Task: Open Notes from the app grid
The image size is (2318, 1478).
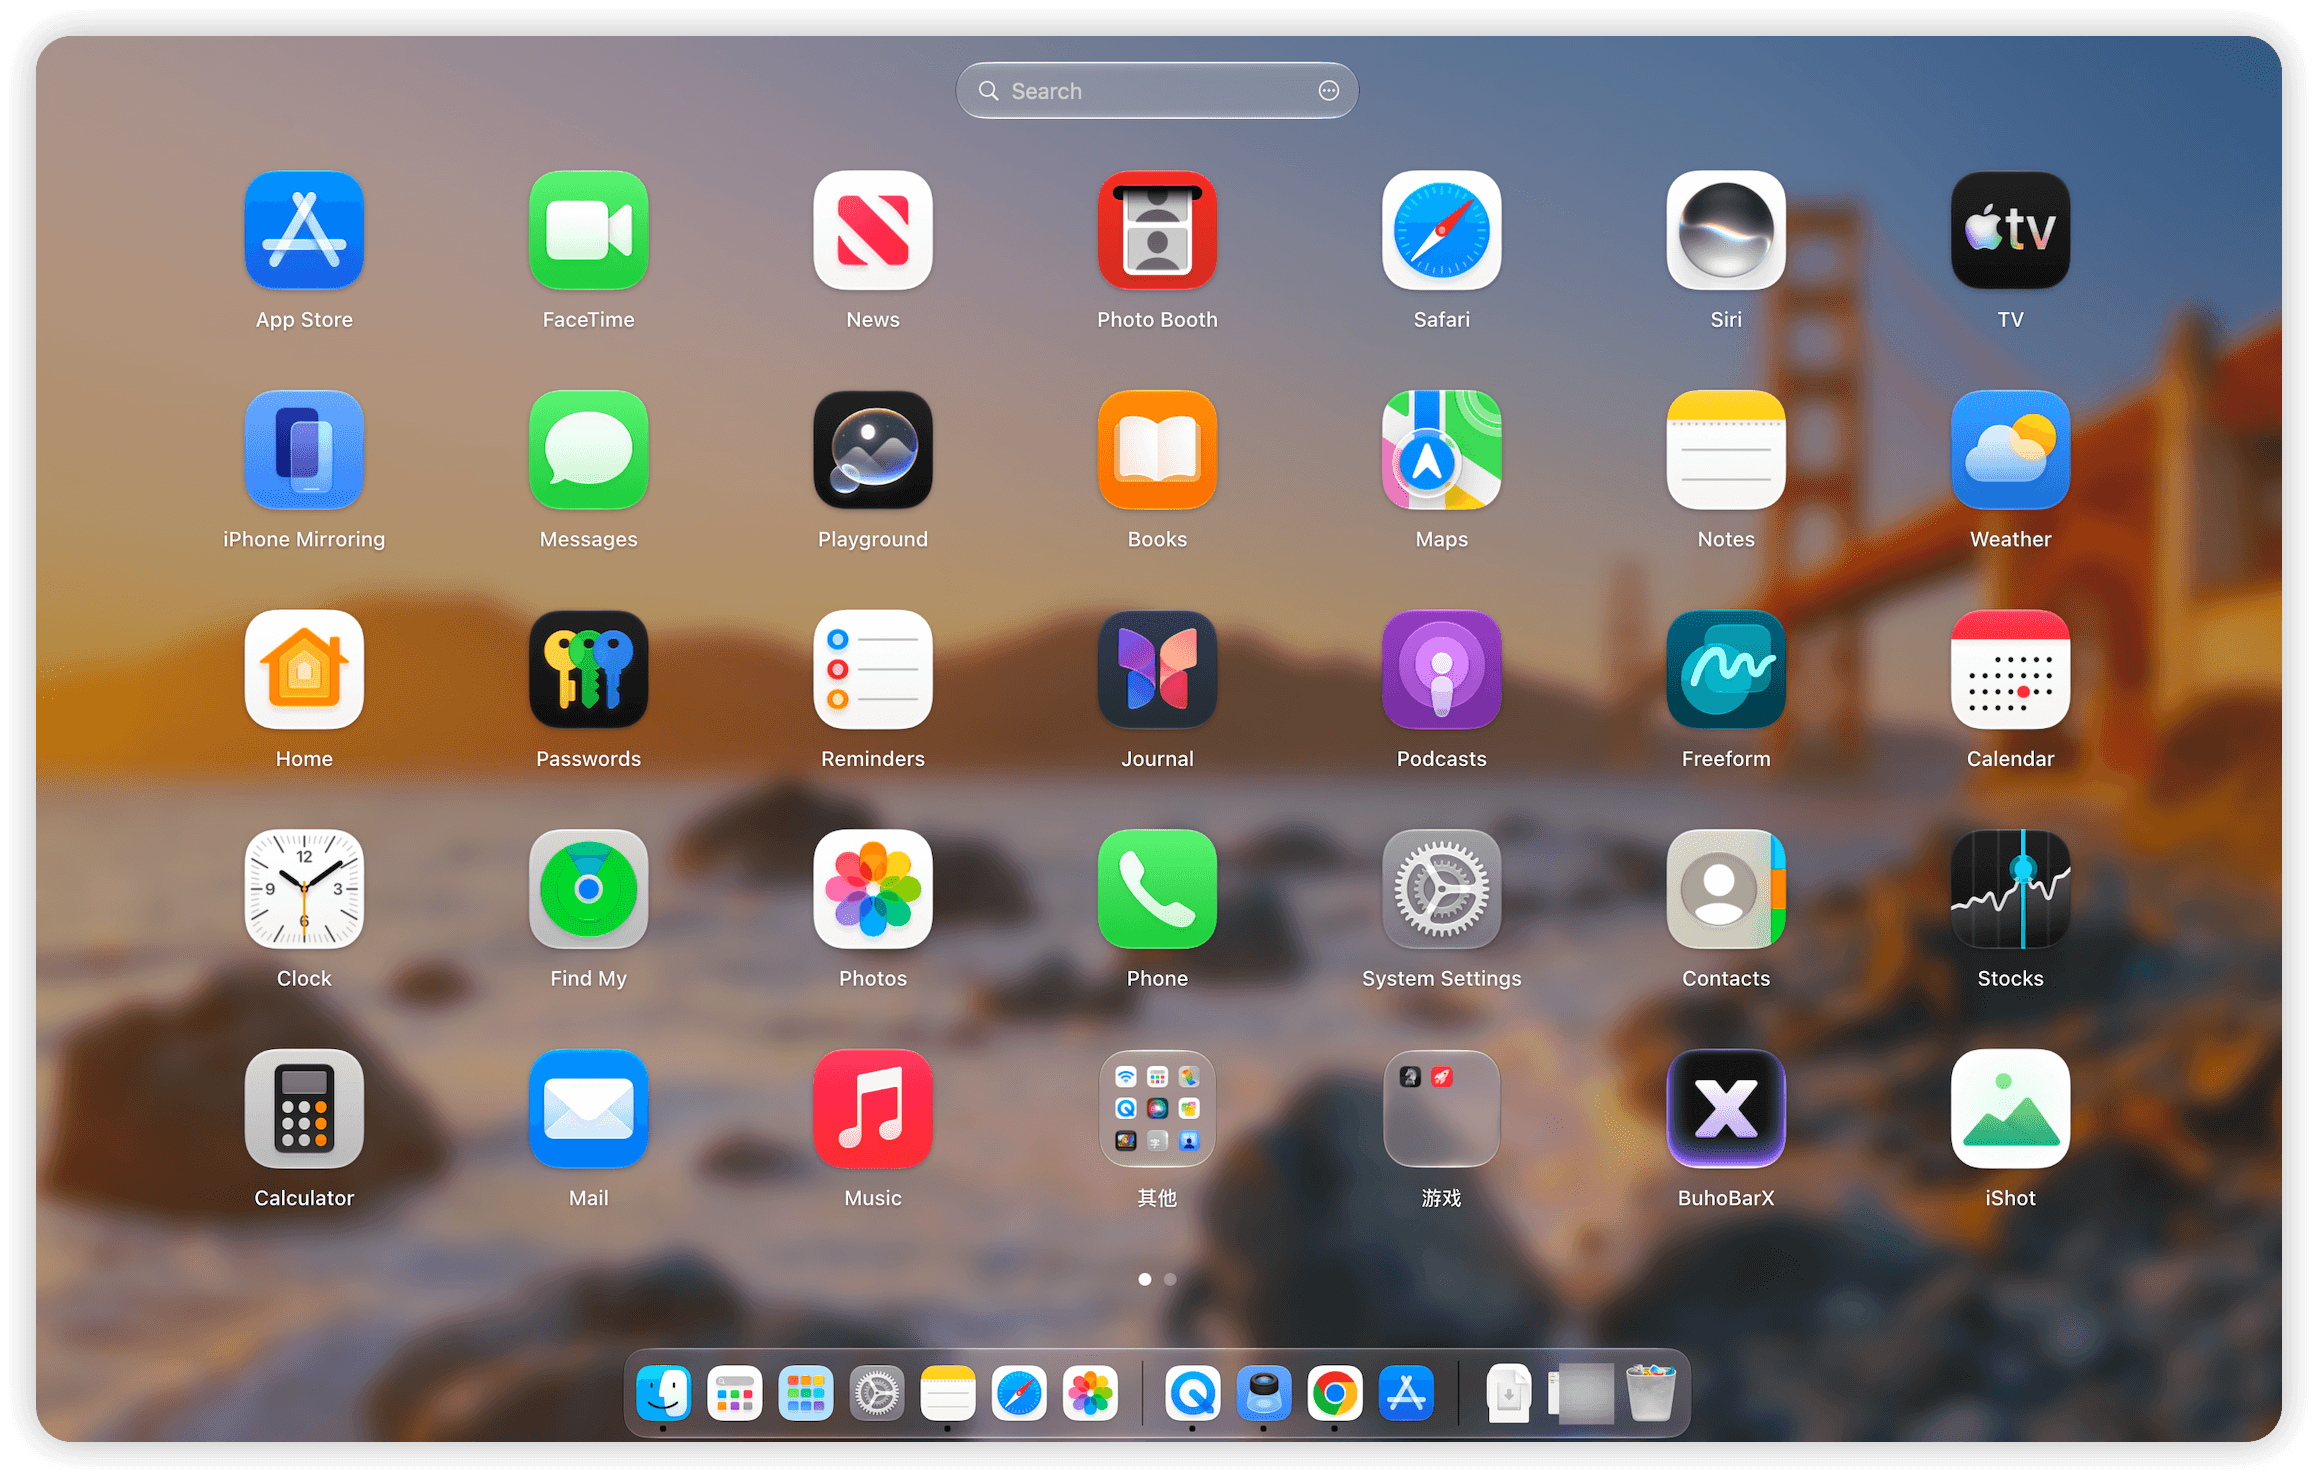Action: [1726, 450]
